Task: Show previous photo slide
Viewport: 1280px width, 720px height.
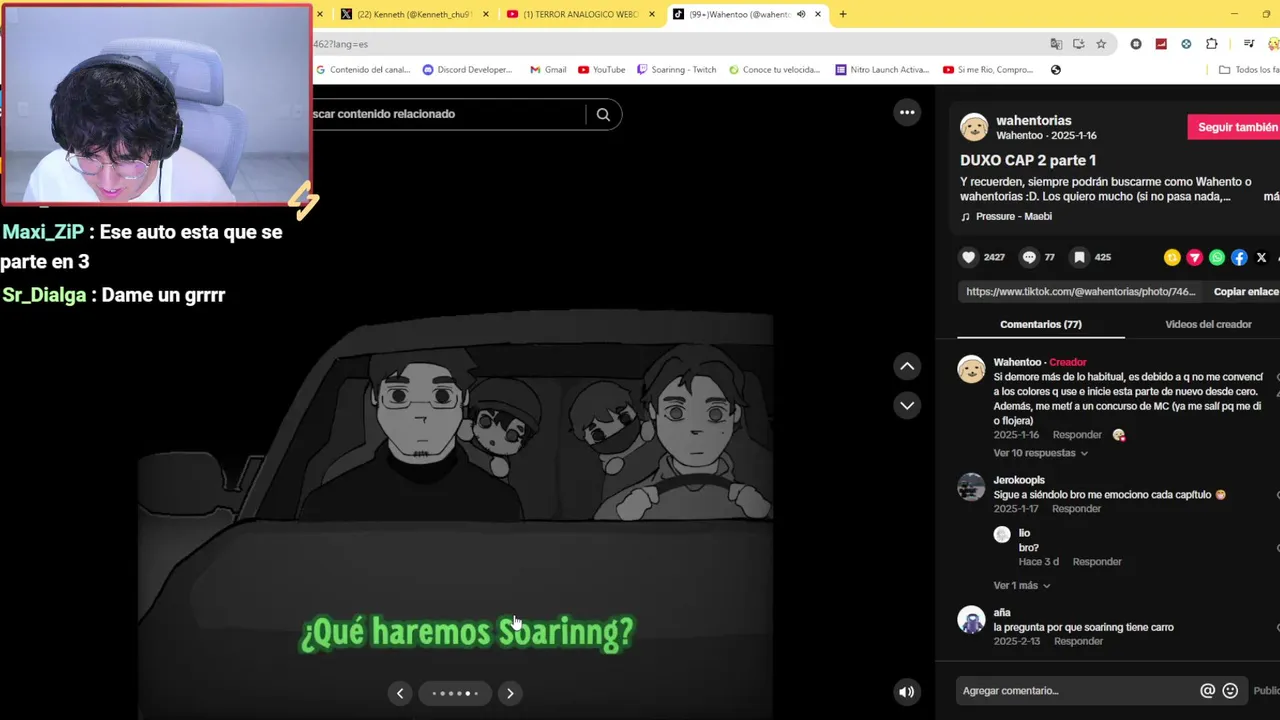Action: [400, 693]
